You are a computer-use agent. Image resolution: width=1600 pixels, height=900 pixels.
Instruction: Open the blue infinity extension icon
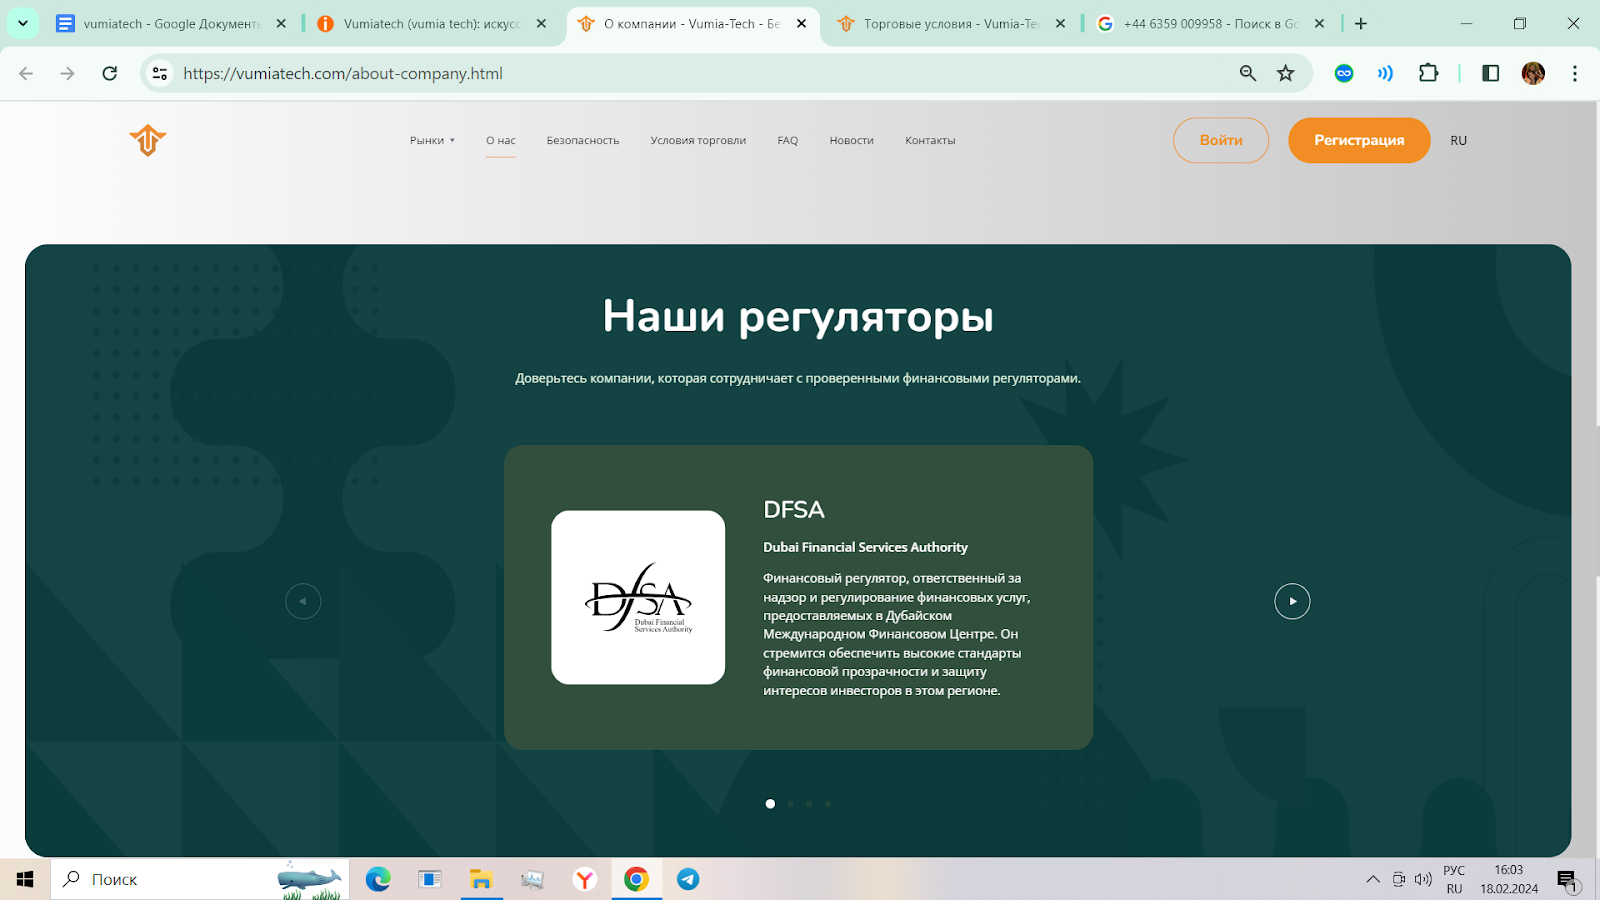click(1344, 73)
